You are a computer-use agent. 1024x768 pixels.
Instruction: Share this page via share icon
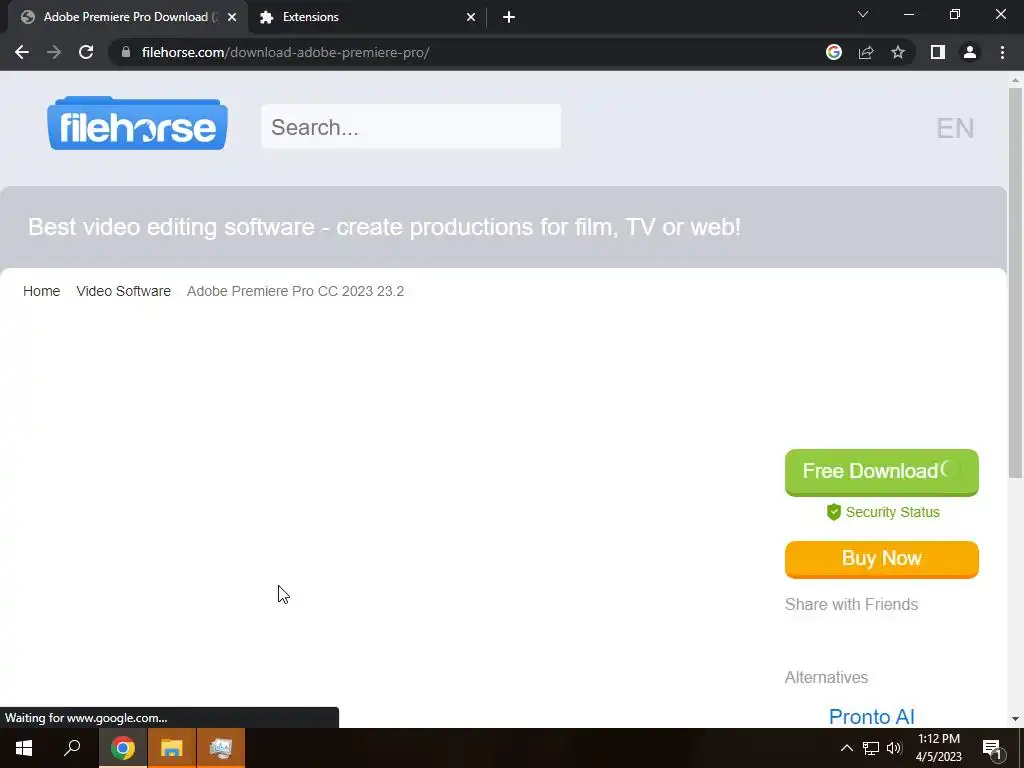pyautogui.click(x=866, y=52)
